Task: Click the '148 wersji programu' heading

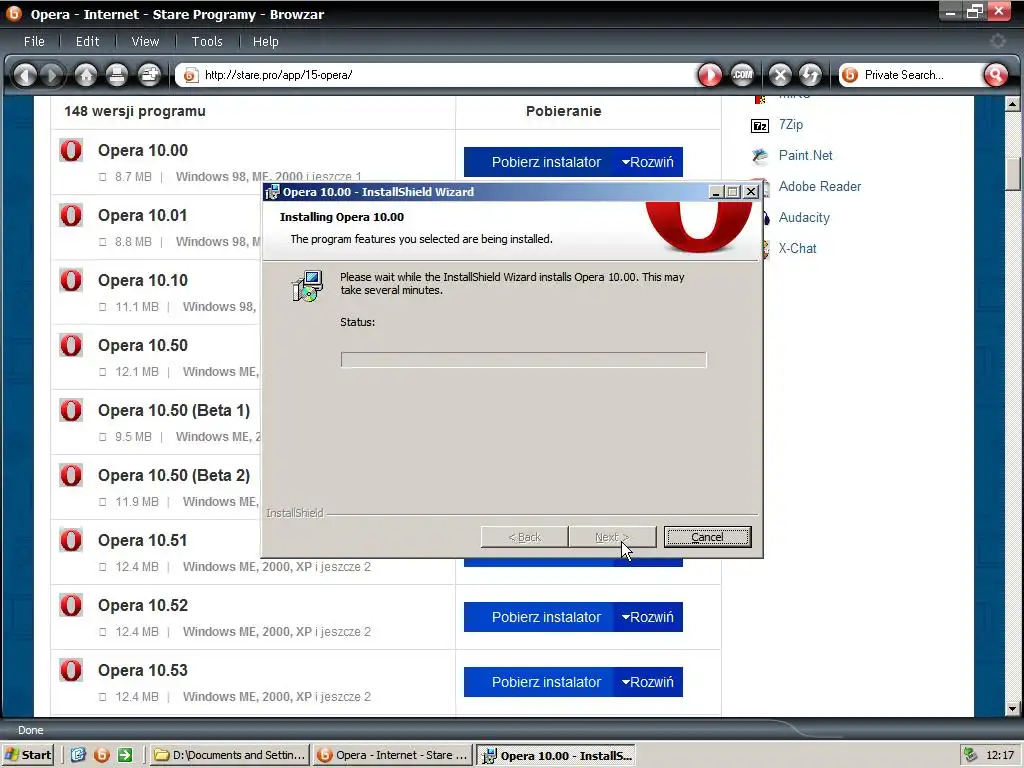Action: 135,111
